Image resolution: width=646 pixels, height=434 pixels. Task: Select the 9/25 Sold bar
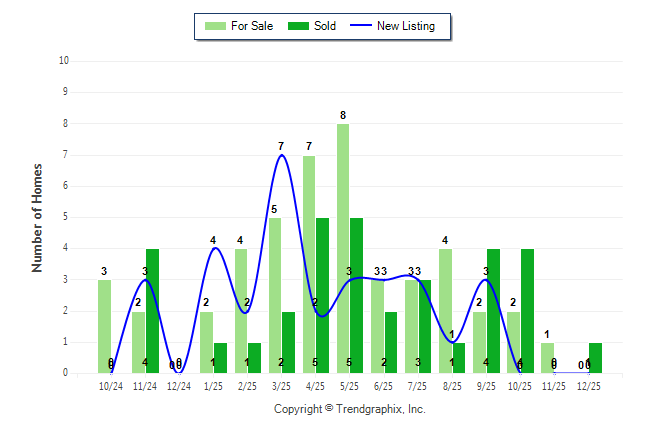point(493,311)
